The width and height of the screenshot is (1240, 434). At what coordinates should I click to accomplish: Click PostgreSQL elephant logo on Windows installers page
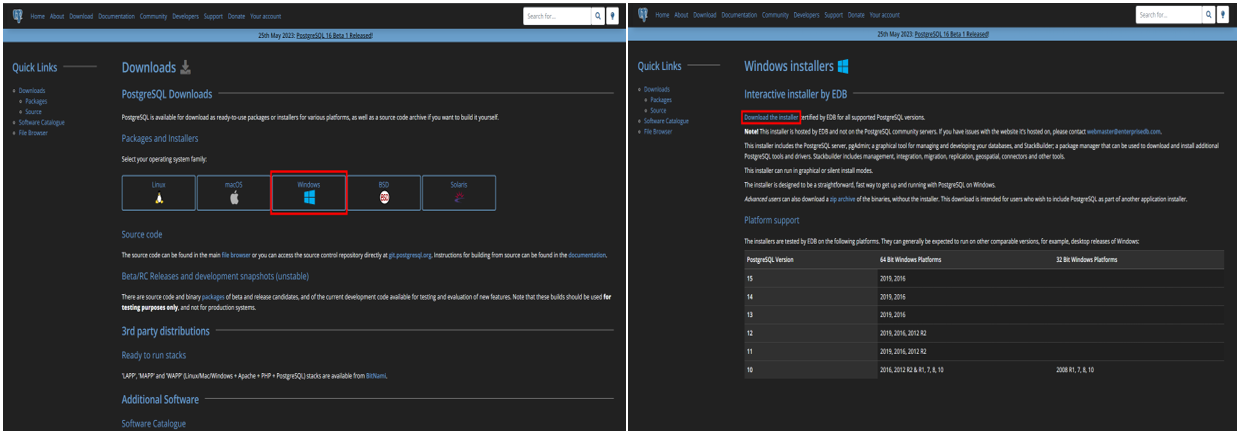[641, 15]
